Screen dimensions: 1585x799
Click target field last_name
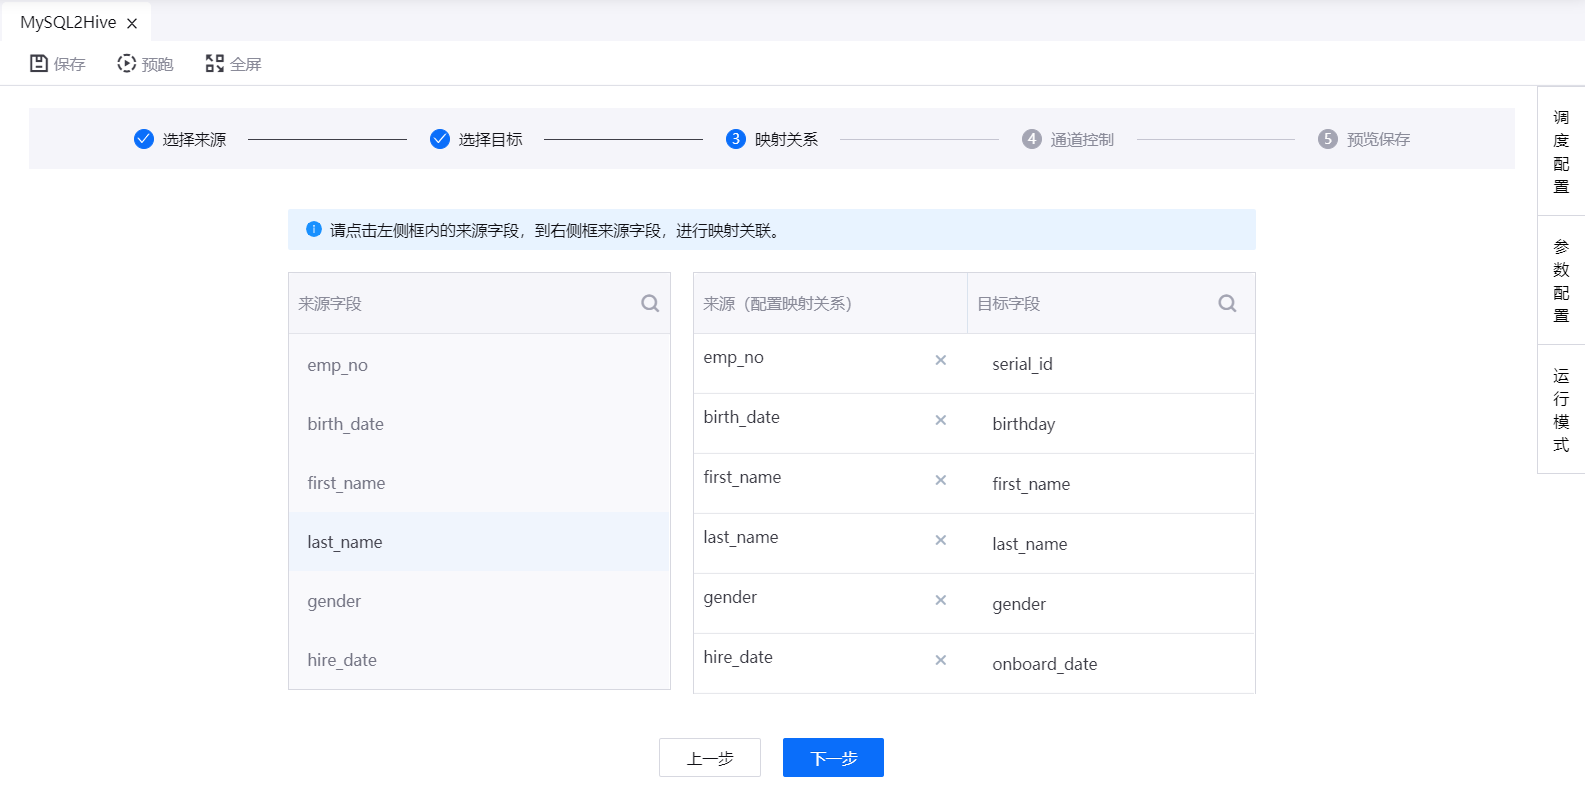coord(1029,544)
